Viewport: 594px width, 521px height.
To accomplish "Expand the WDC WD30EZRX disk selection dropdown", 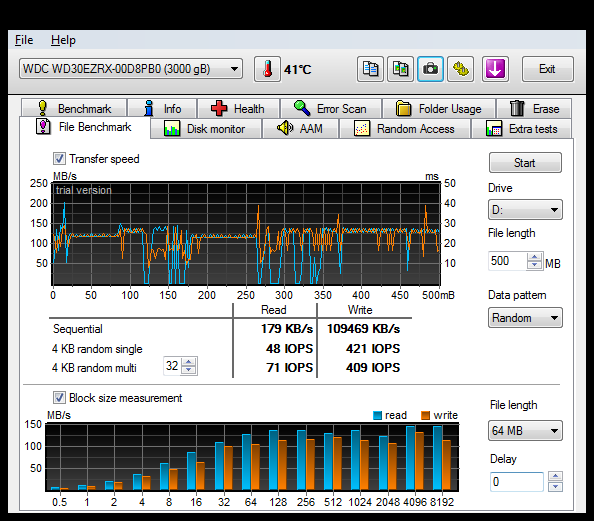I will click(x=131, y=69).
